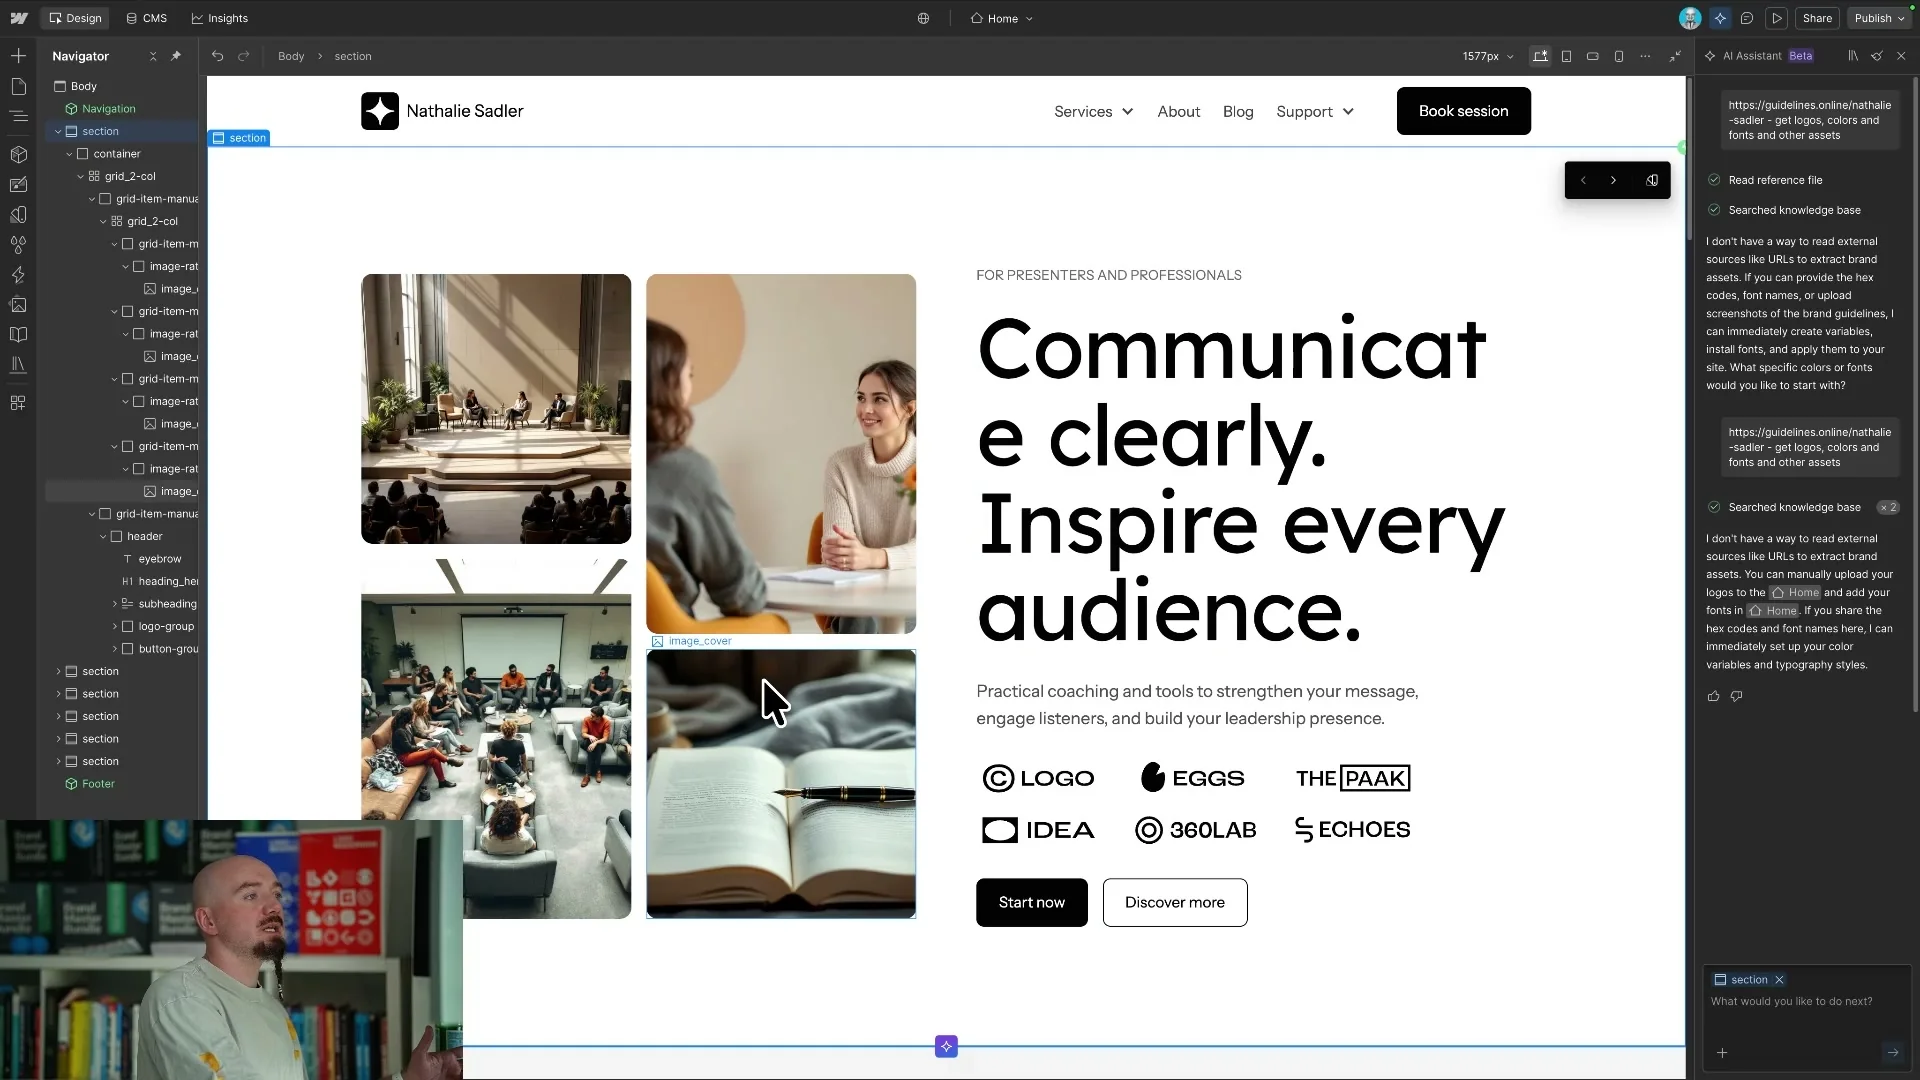Viewport: 1920px width, 1080px height.
Task: Open the Assets image icon in sidebar
Action: 18,305
